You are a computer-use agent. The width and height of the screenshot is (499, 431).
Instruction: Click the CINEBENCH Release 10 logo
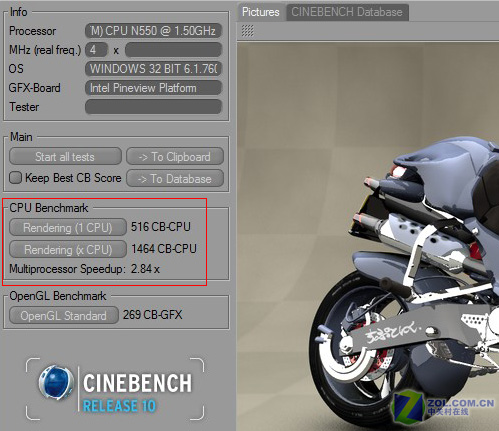click(115, 389)
